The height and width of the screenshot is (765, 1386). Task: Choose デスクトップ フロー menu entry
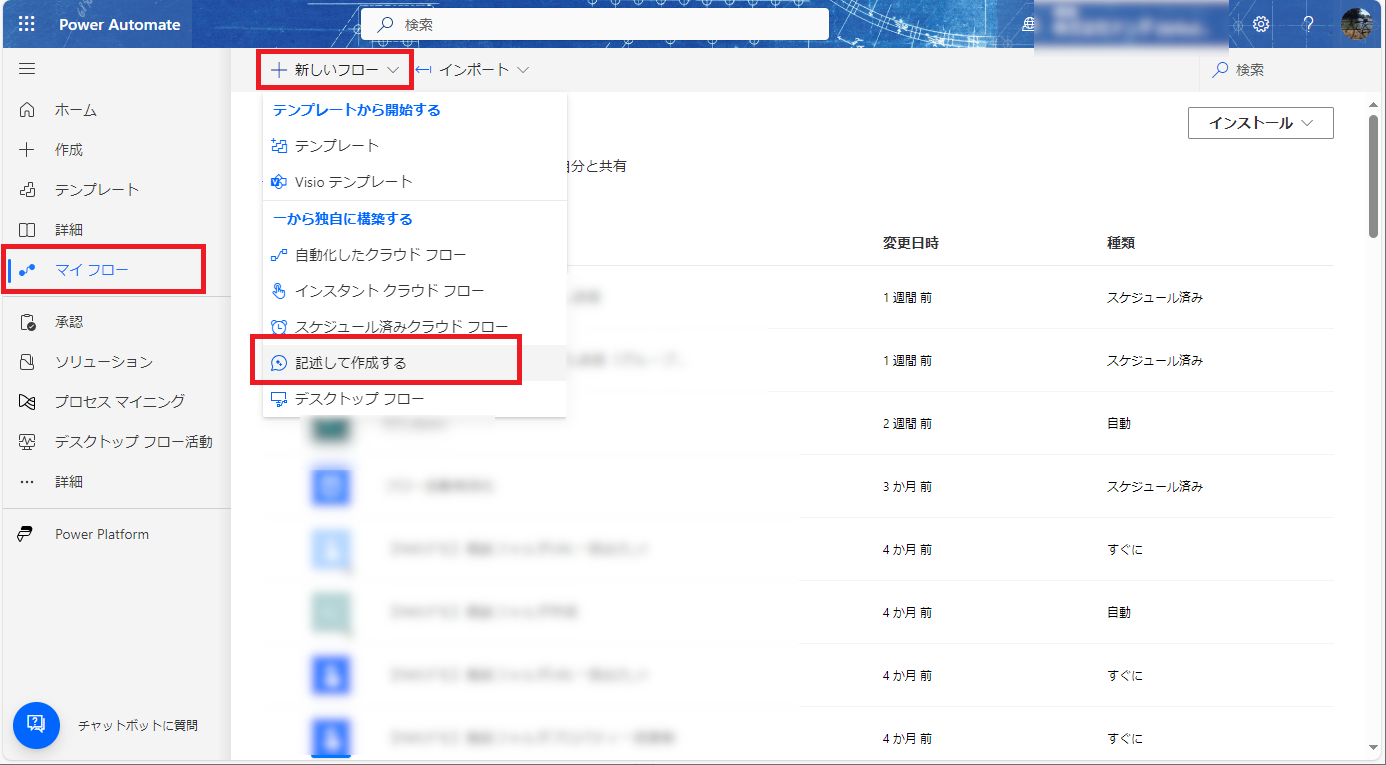415,399
